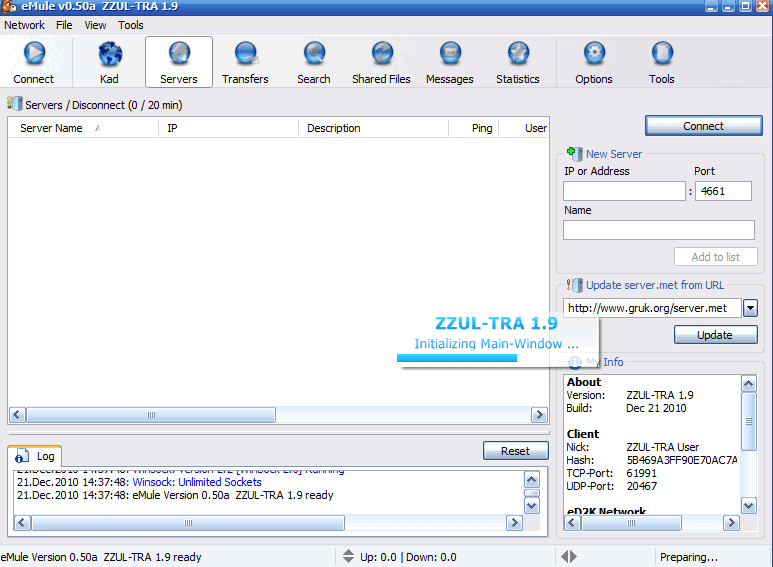The height and width of the screenshot is (567, 773).
Task: Open the Messages view
Action: tap(450, 63)
